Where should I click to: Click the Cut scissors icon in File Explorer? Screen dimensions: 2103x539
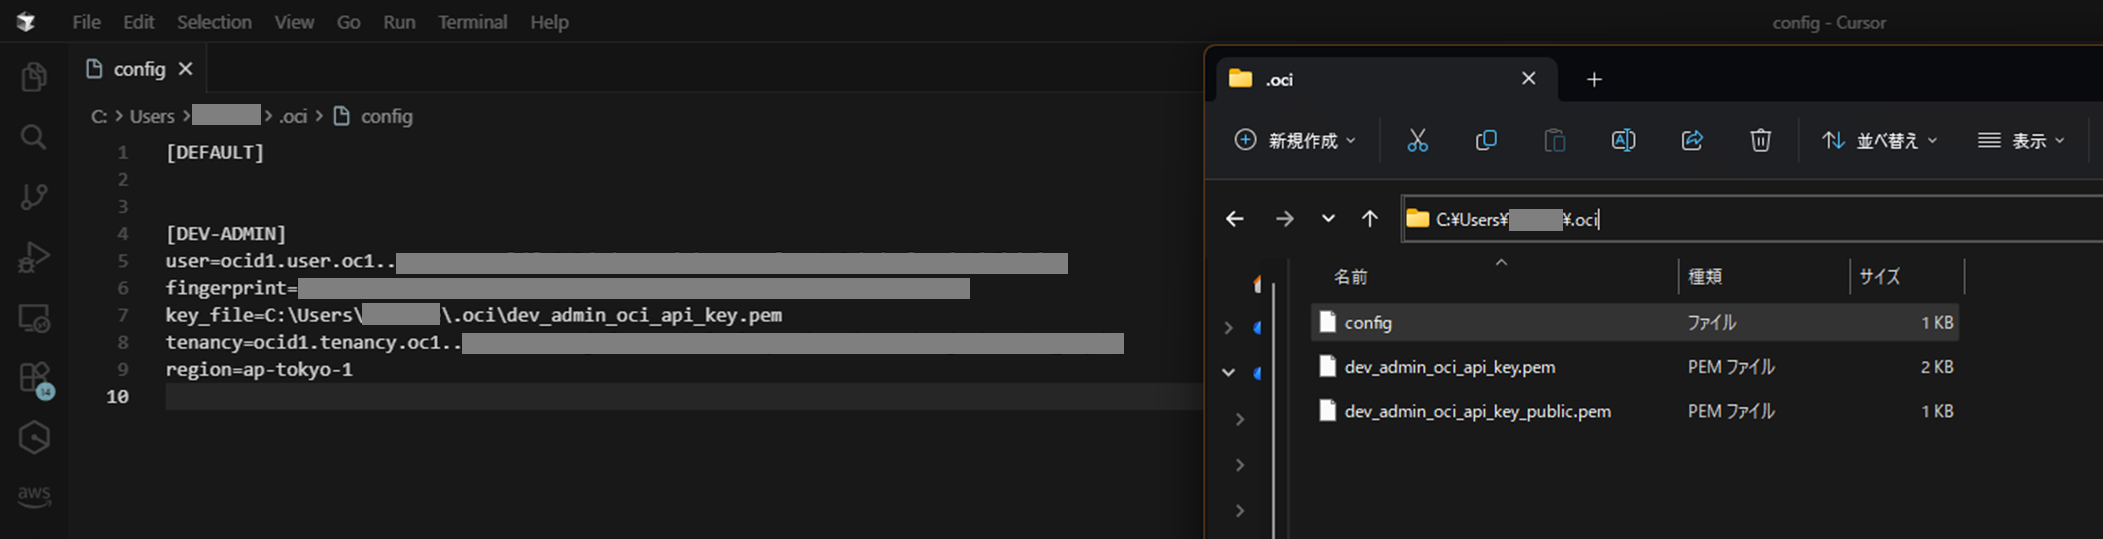1417,140
